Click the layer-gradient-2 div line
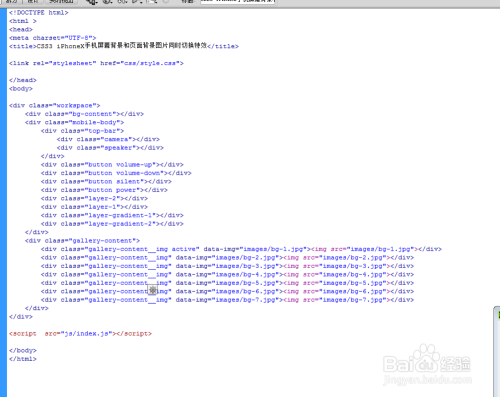Image resolution: width=500 pixels, height=397 pixels. pyautogui.click(x=112, y=224)
